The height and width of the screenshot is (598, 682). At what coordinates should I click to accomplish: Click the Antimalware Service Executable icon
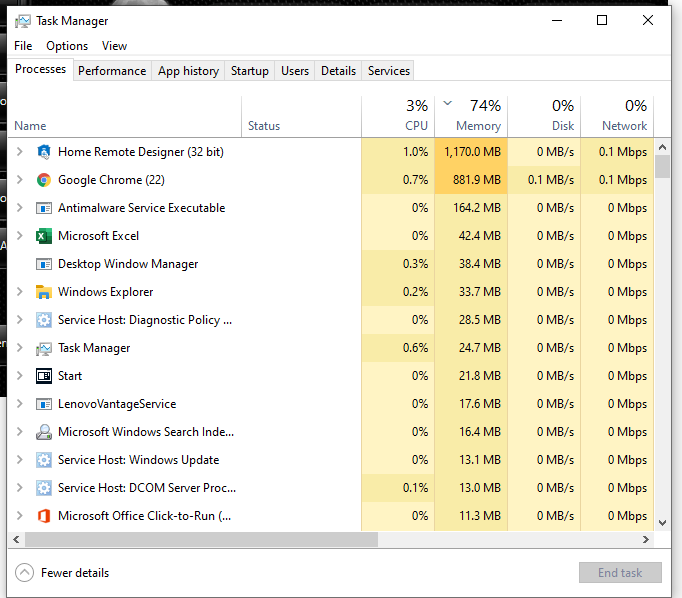pos(43,208)
